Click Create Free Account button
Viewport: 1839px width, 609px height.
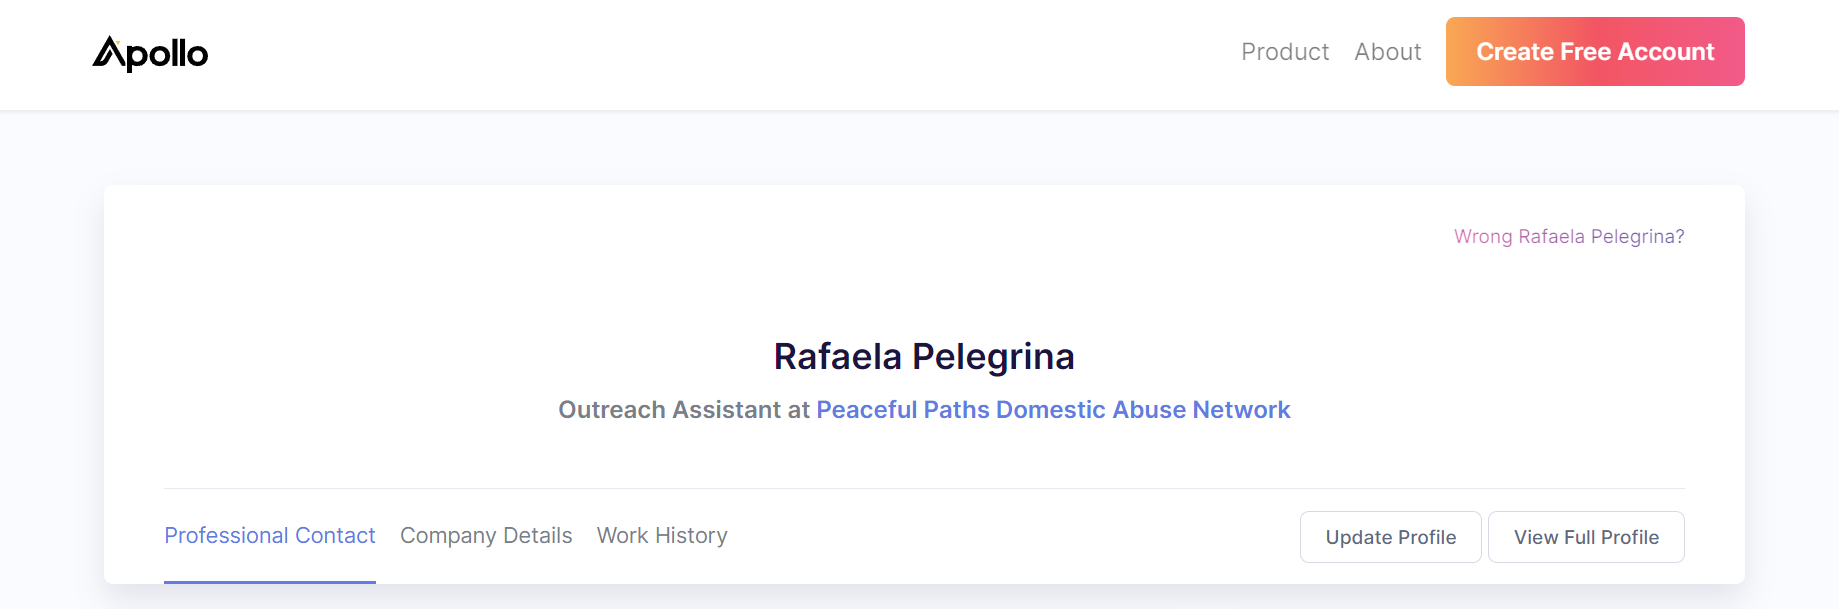pos(1595,51)
